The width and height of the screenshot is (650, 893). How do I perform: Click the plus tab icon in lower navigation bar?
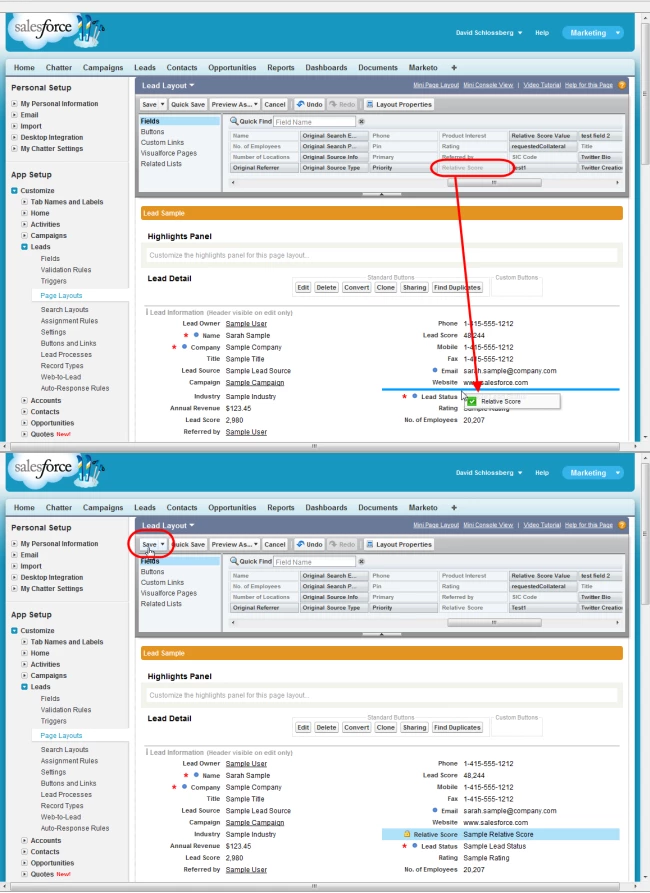pyautogui.click(x=453, y=507)
